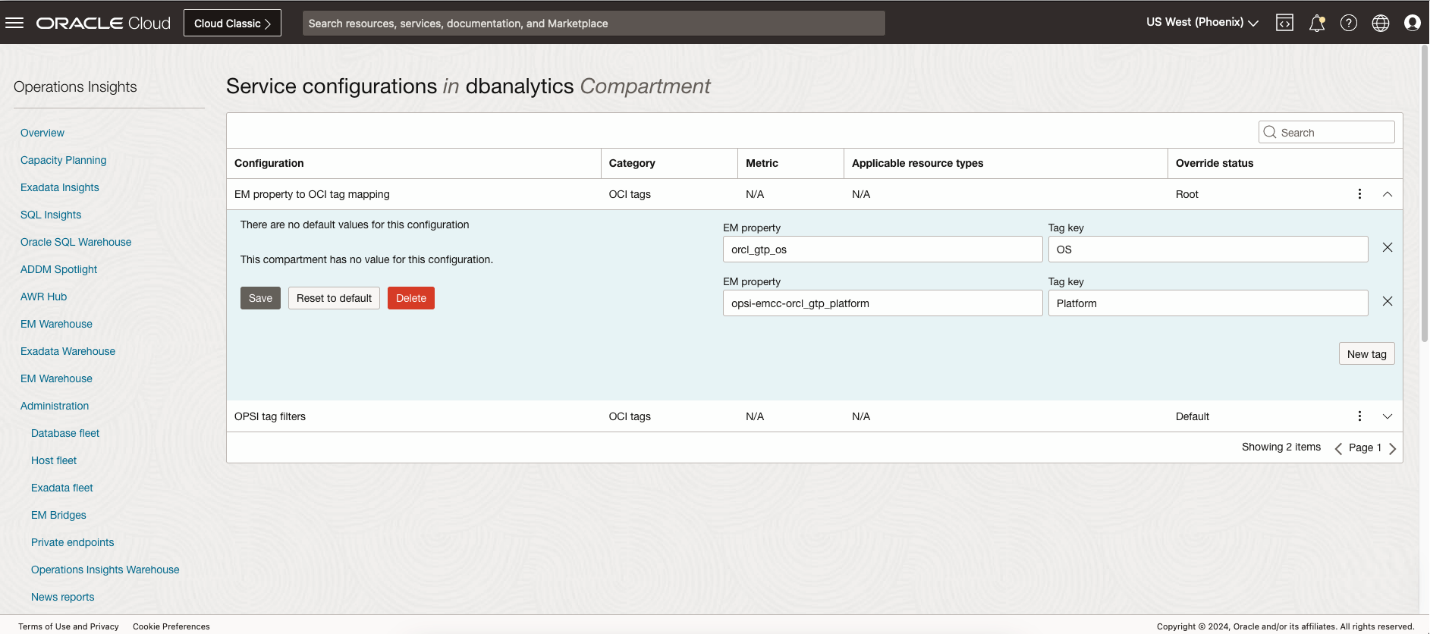Open Exadata fleet
The height and width of the screenshot is (634, 1430).
[62, 488]
